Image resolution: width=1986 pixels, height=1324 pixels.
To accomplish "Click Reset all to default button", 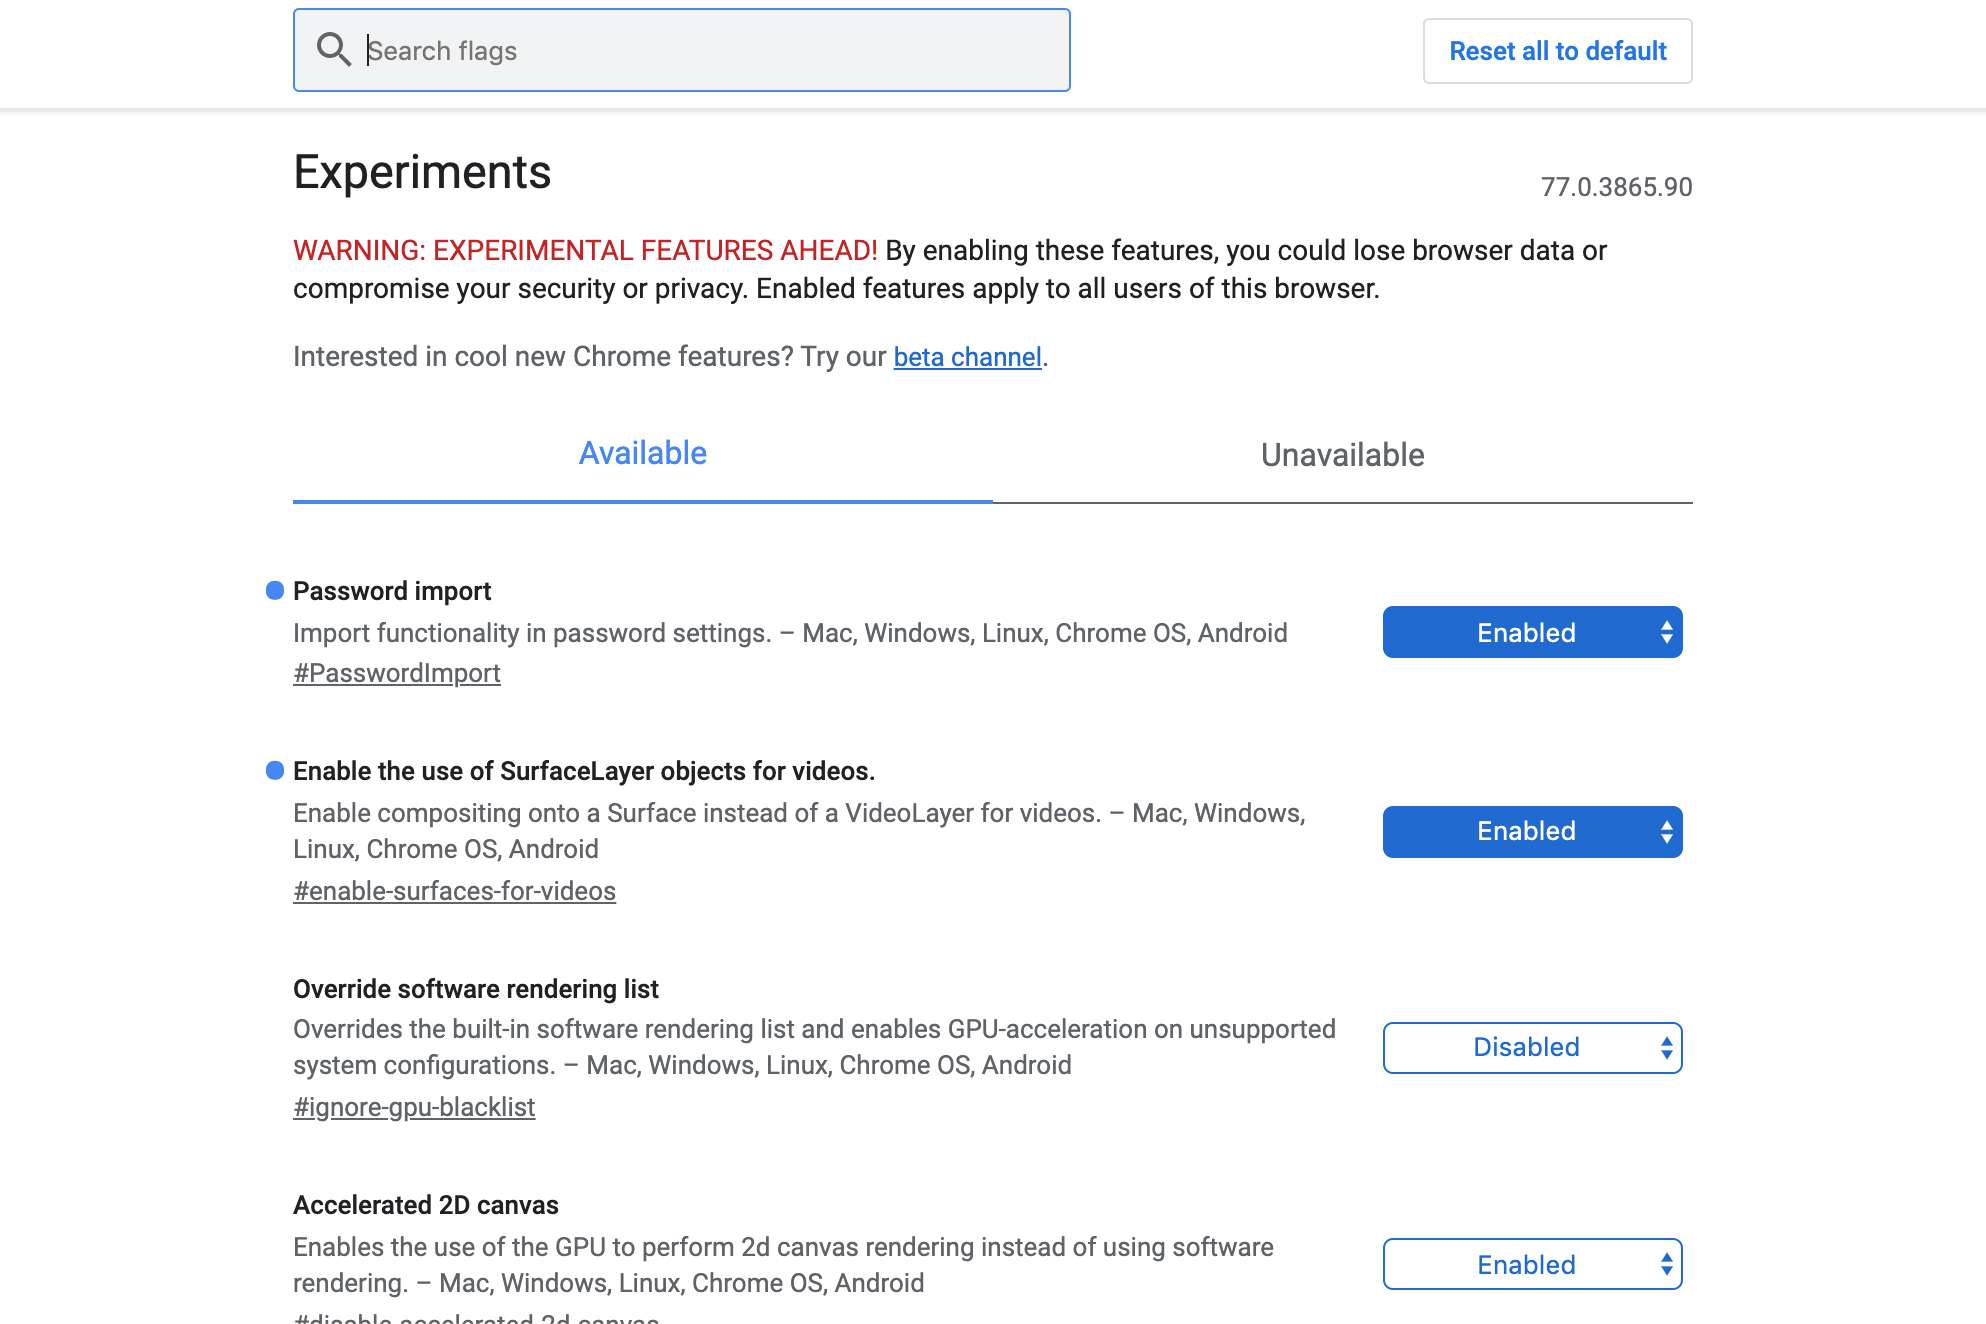I will pyautogui.click(x=1557, y=51).
